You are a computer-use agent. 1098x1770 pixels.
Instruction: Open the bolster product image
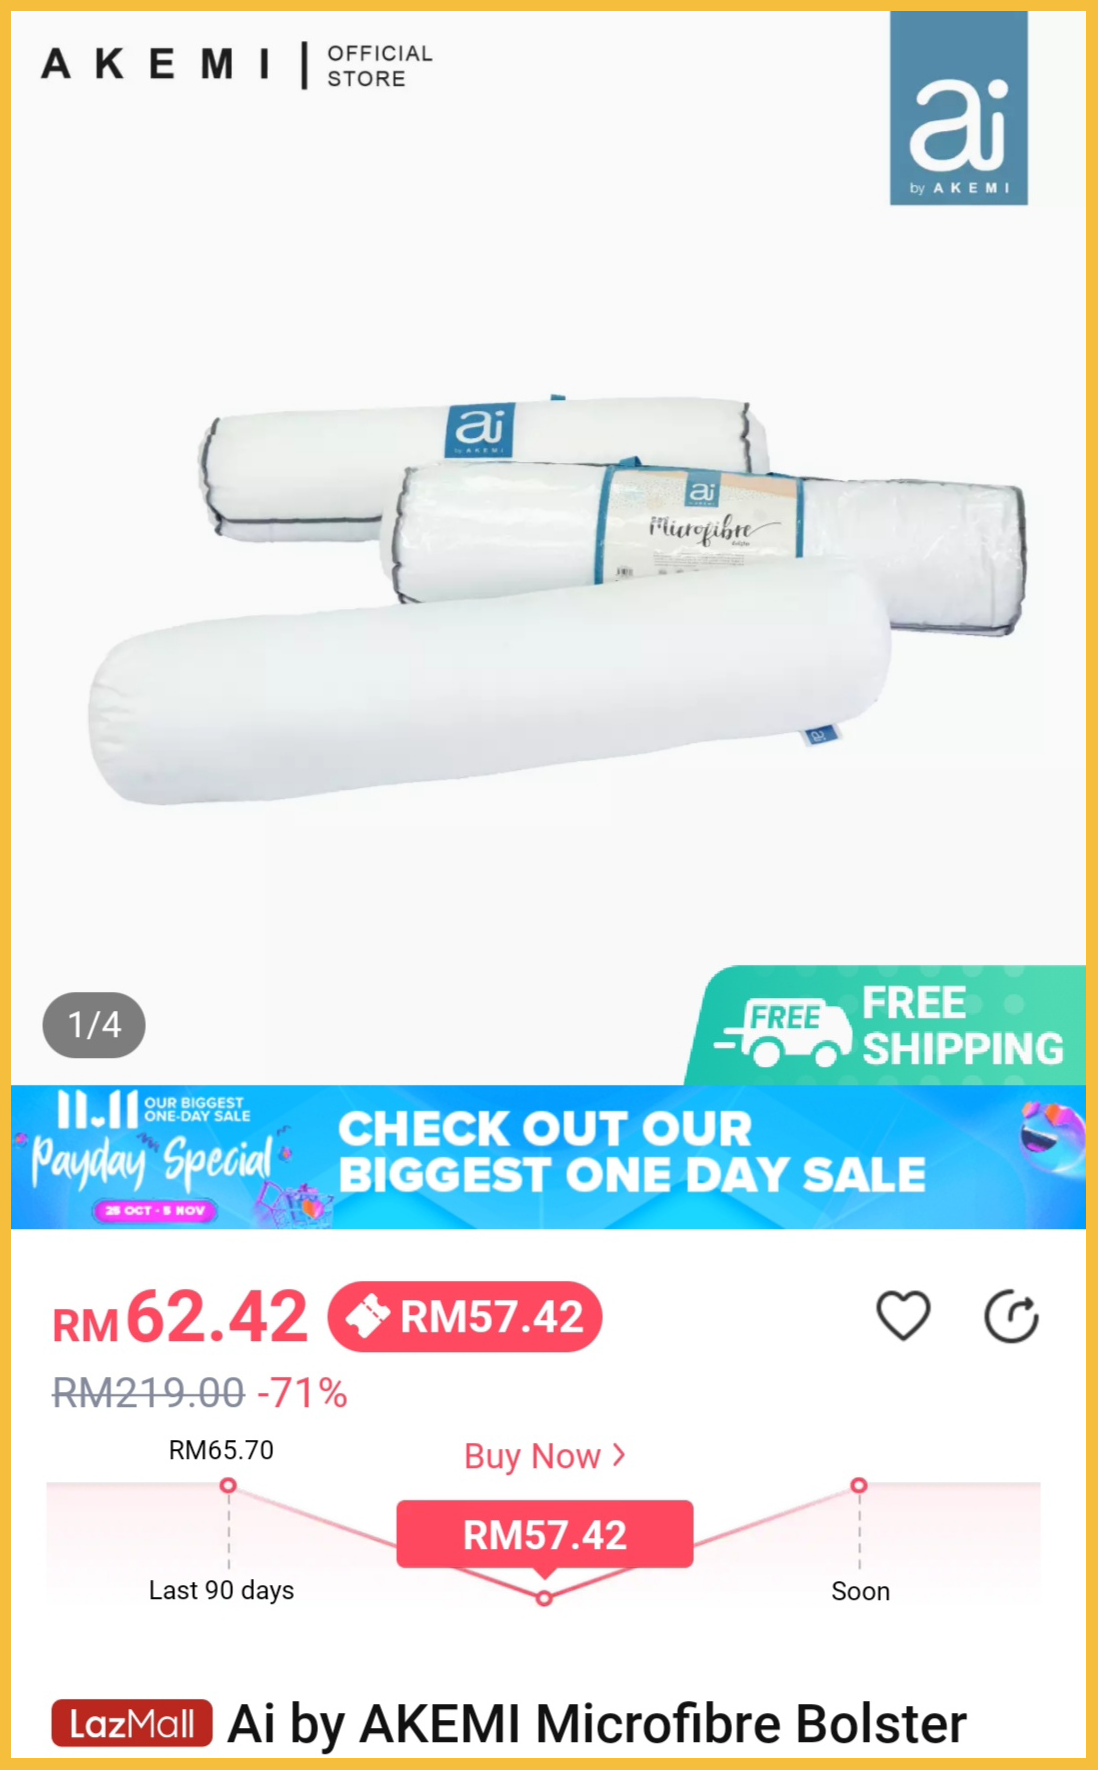tap(556, 598)
